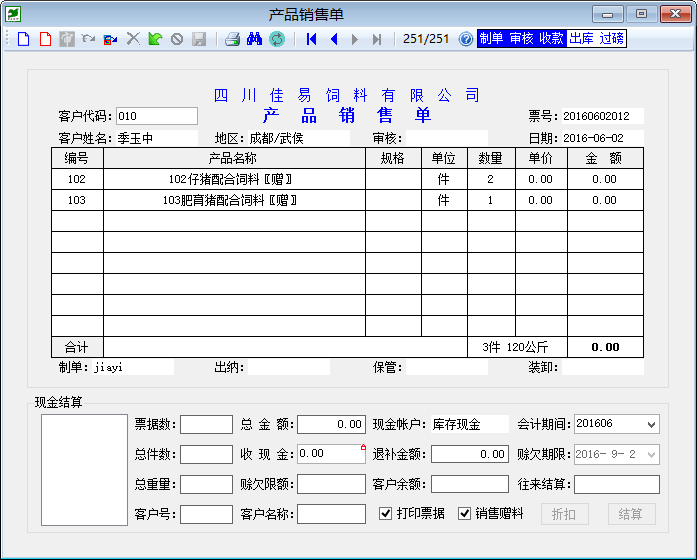The width and height of the screenshot is (697, 560).
Task: Refresh the record with the teal refresh icon
Action: click(276, 39)
